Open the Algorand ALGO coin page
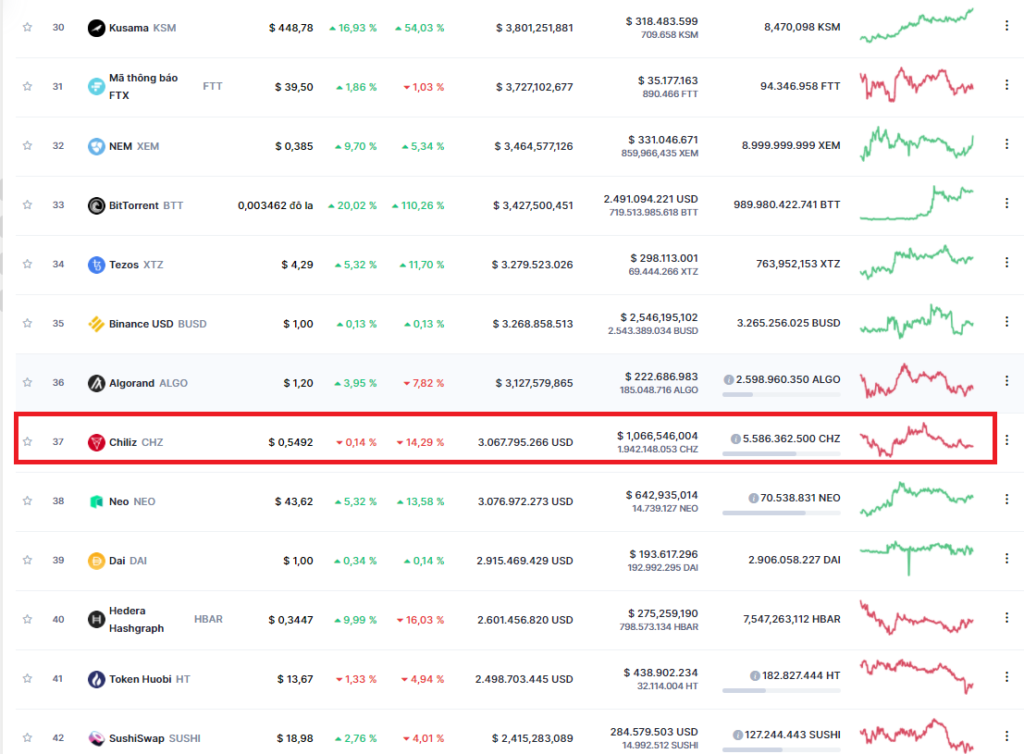The width and height of the screenshot is (1024, 754). point(148,383)
